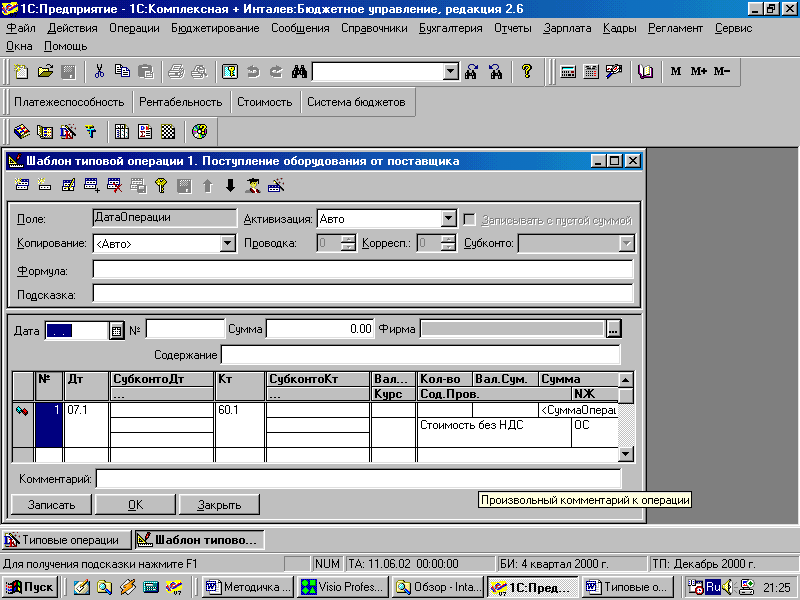800x600 pixels.
Task: Click the 'Стоимость без НДС' cell
Action: (x=494, y=432)
